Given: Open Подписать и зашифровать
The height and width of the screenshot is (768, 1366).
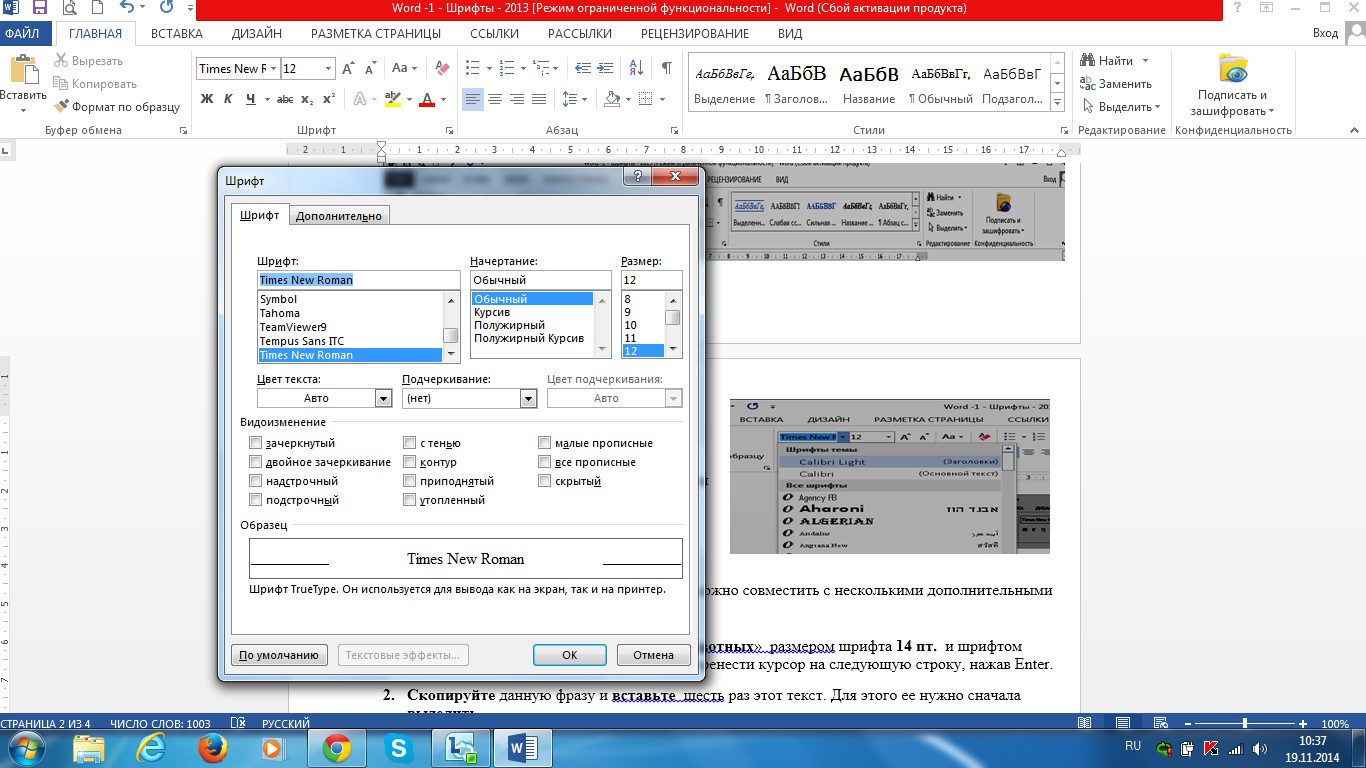Looking at the screenshot, I should [x=1233, y=85].
